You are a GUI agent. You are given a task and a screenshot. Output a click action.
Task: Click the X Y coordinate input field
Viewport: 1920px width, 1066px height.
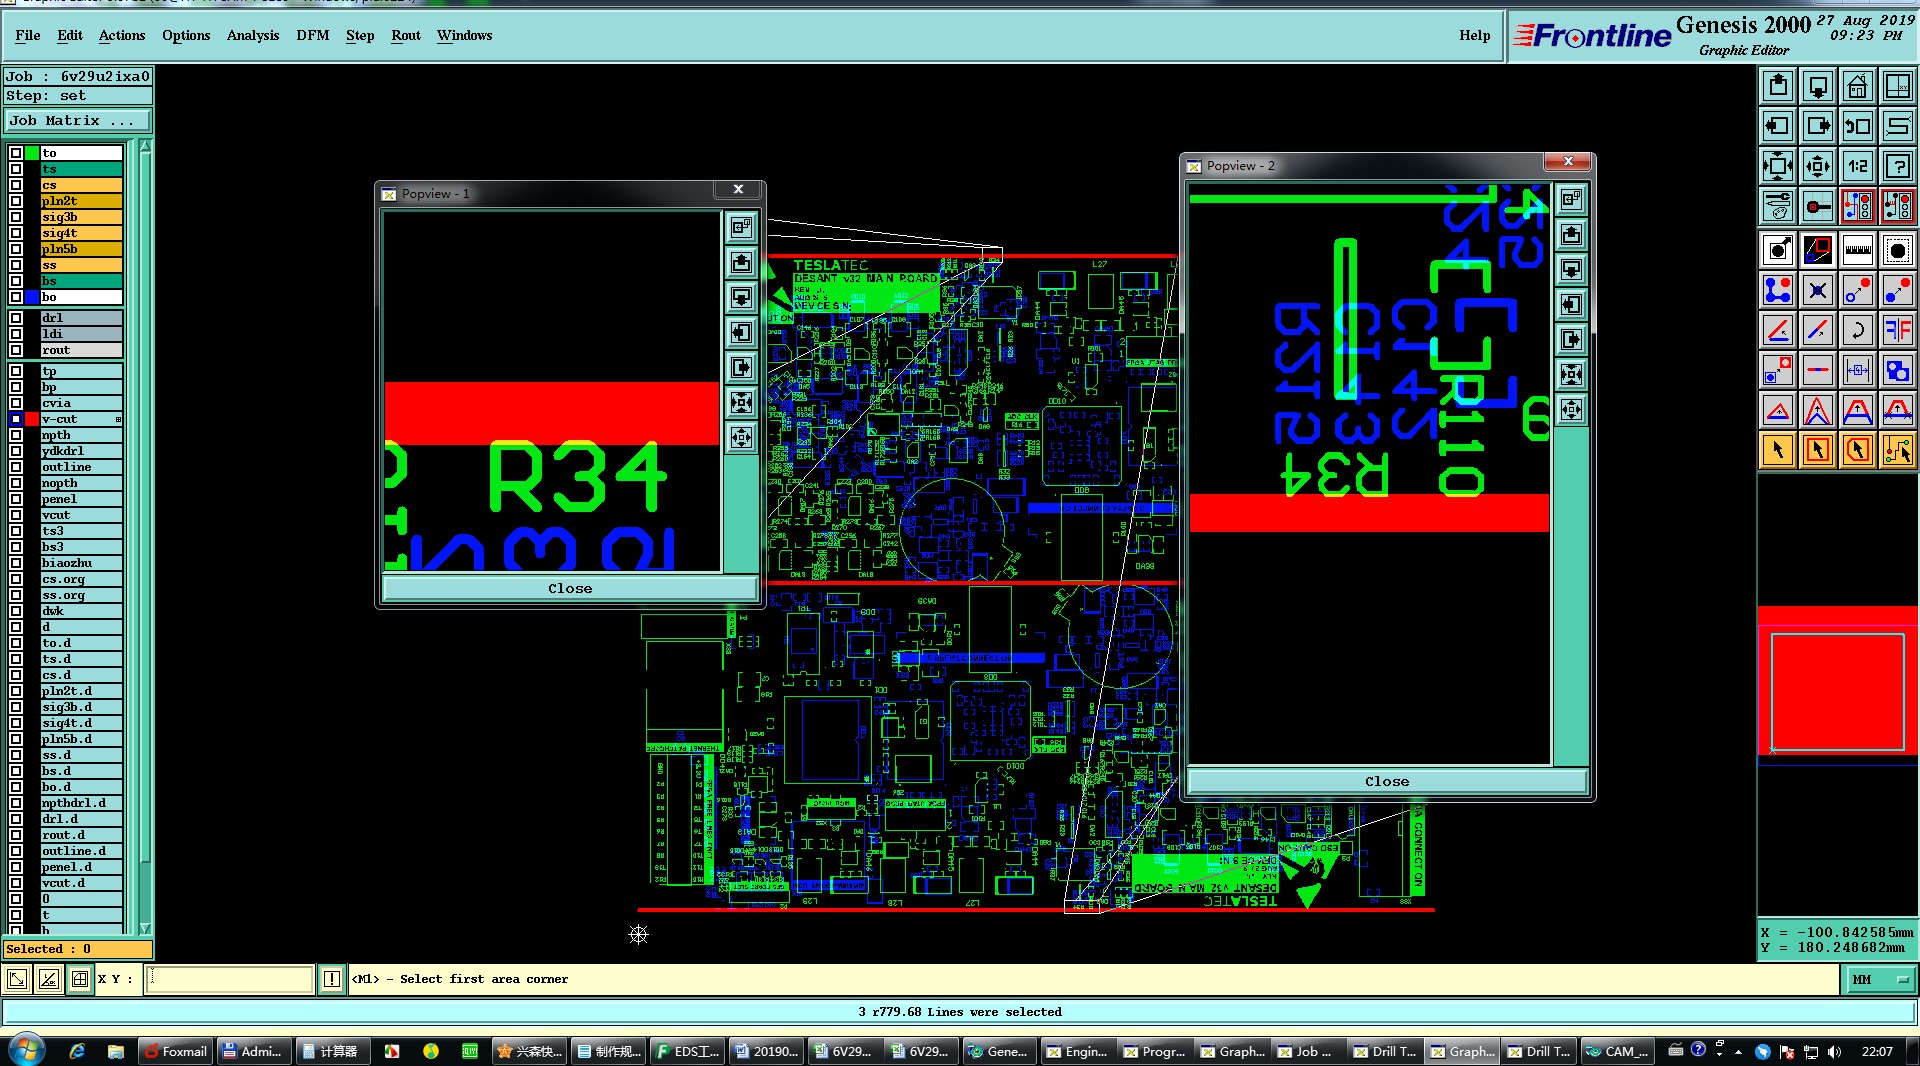pyautogui.click(x=230, y=979)
